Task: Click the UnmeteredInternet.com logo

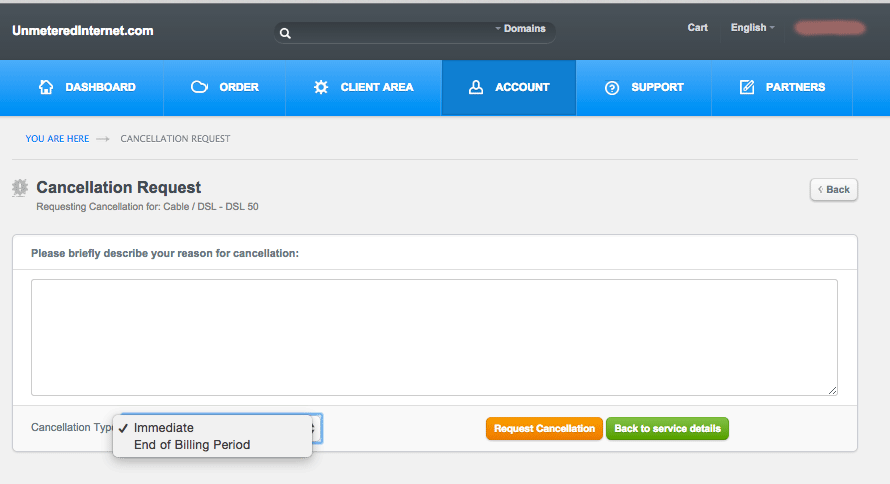Action: coord(83,31)
